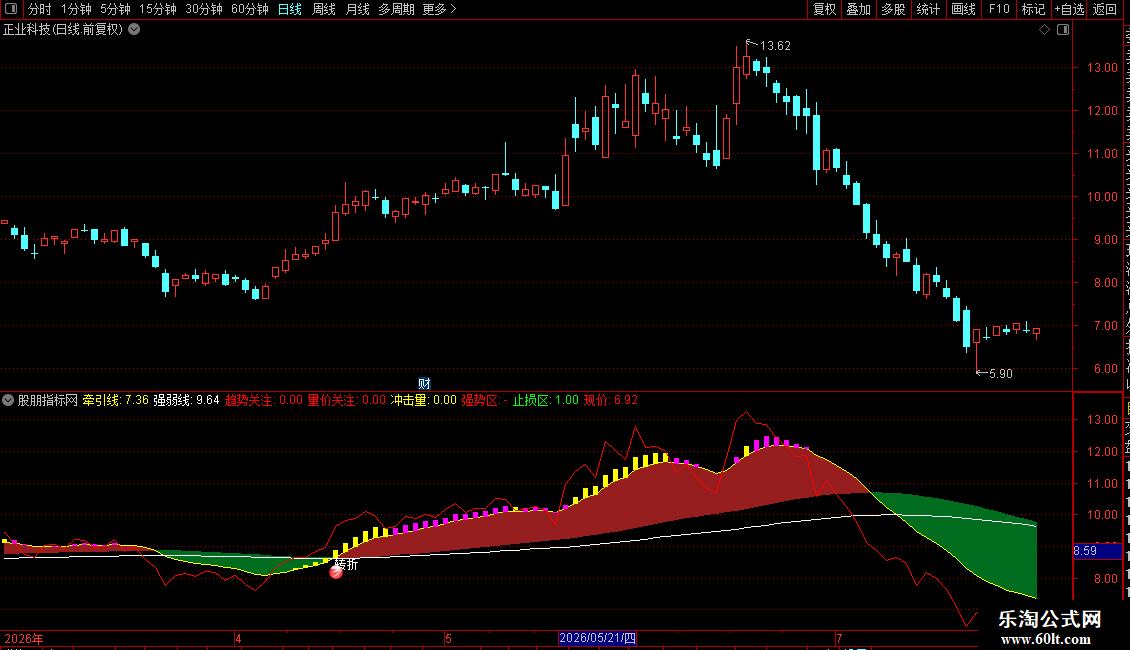Click the diamond icon in main chart corner
Screen dimensions: 1130x650
coord(1044,30)
